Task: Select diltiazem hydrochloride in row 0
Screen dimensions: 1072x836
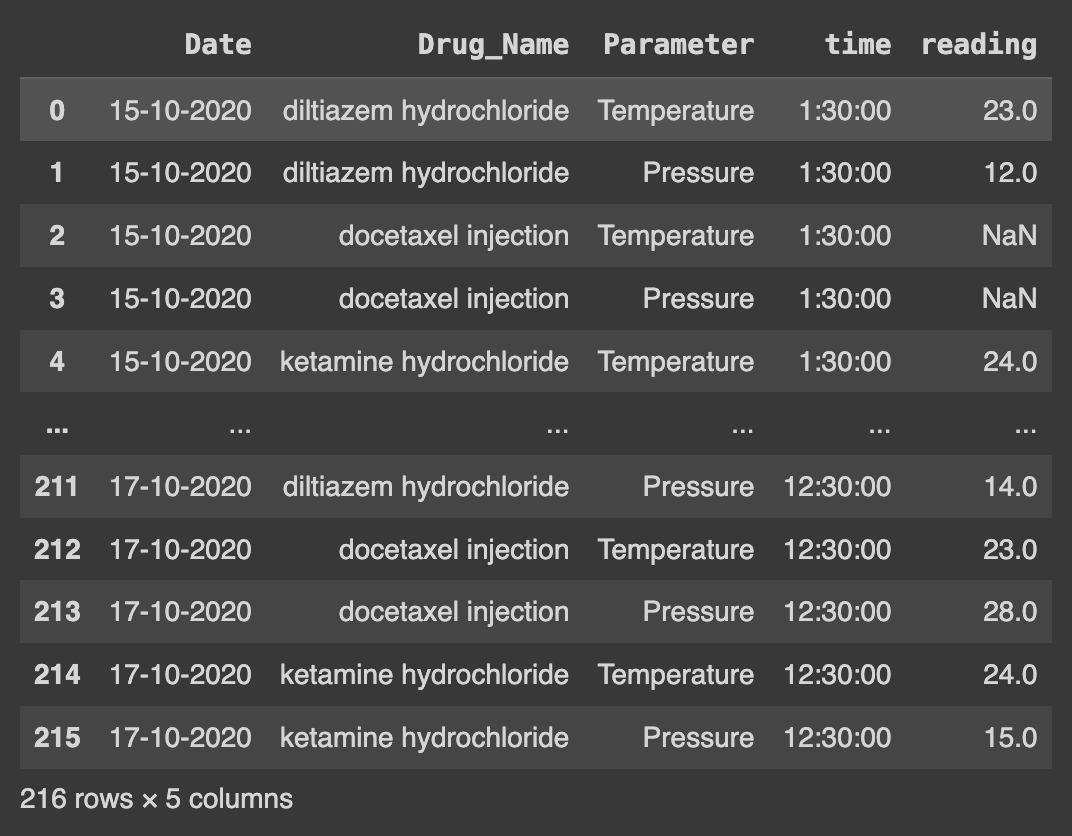Action: [425, 110]
